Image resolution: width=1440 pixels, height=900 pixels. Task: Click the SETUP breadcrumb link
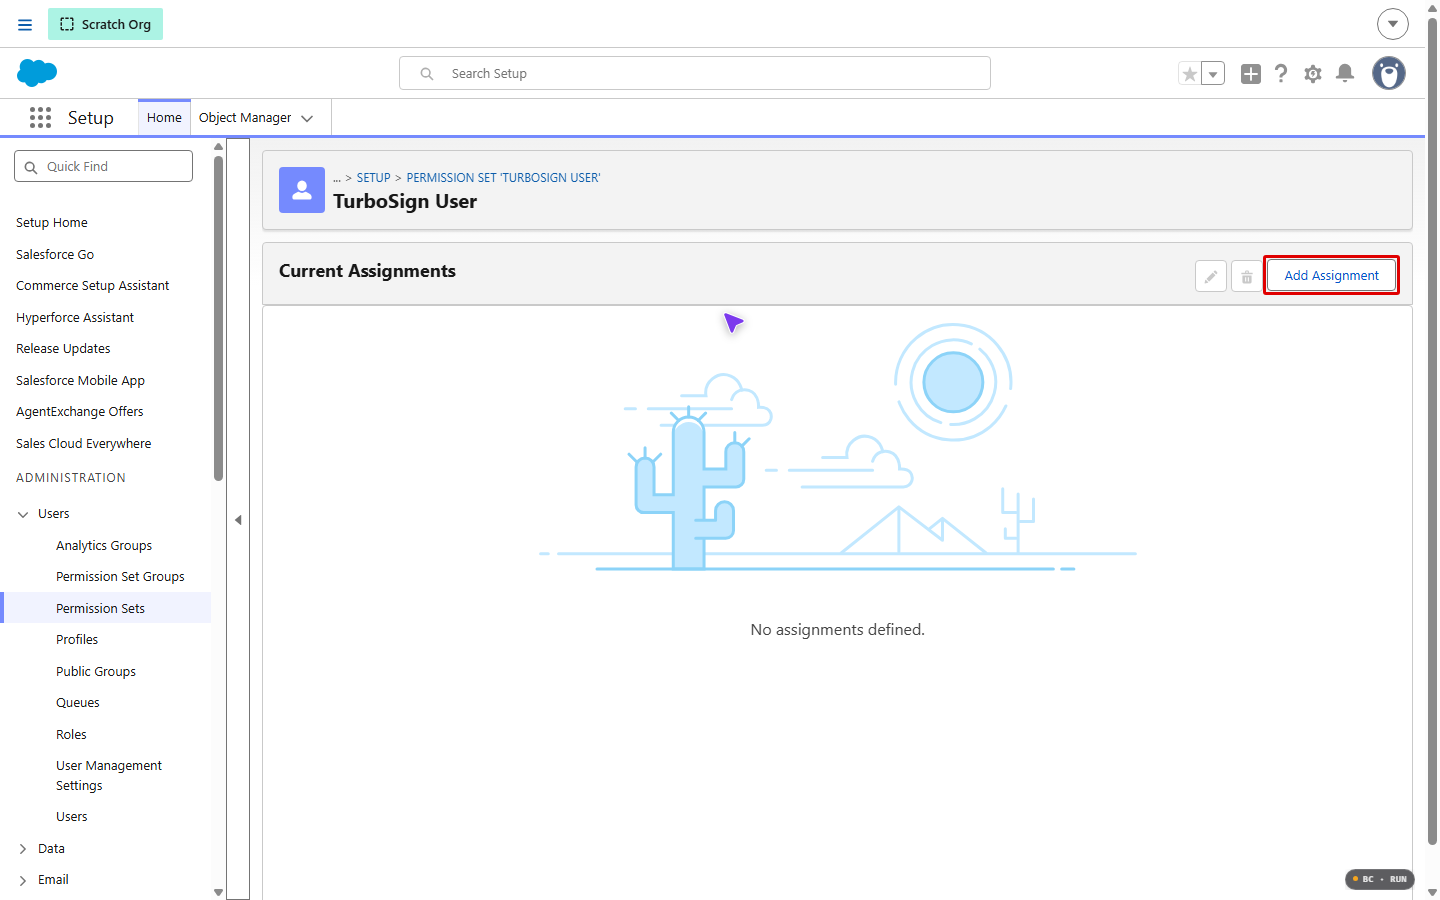374,178
